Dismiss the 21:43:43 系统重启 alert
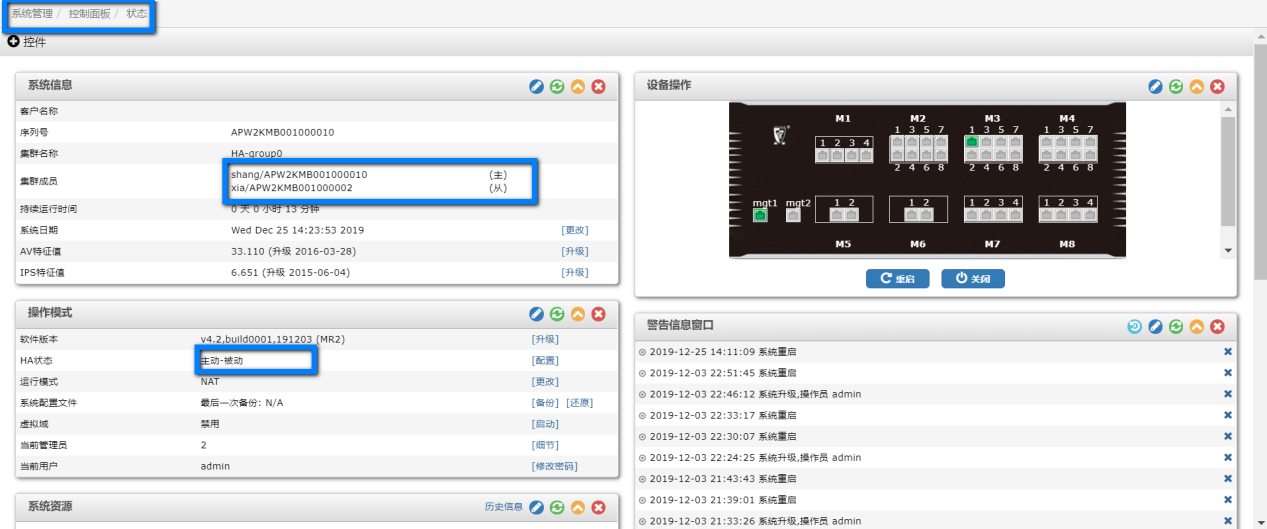 [x=1228, y=479]
